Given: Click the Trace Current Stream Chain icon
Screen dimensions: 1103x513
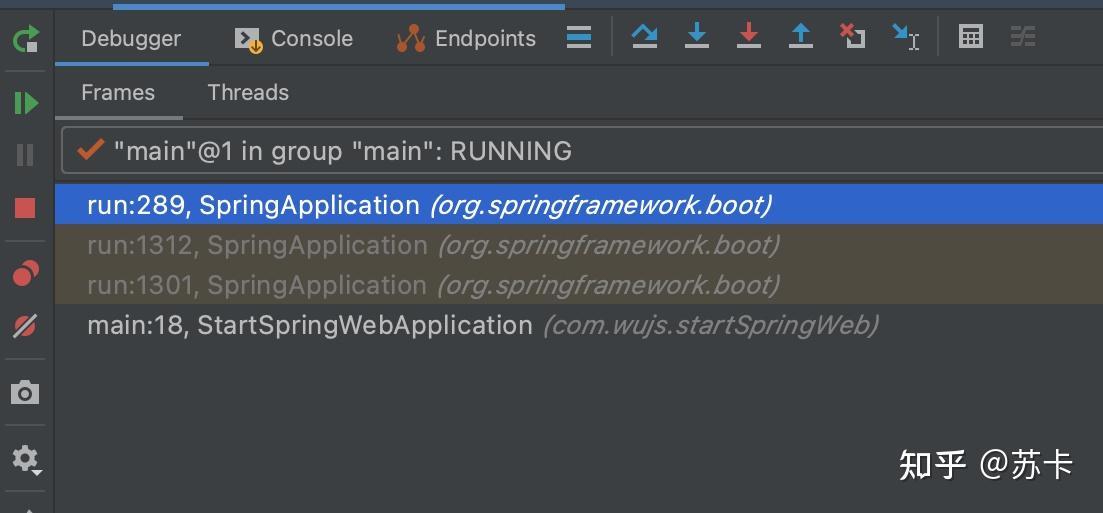Looking at the screenshot, I should [x=1023, y=36].
